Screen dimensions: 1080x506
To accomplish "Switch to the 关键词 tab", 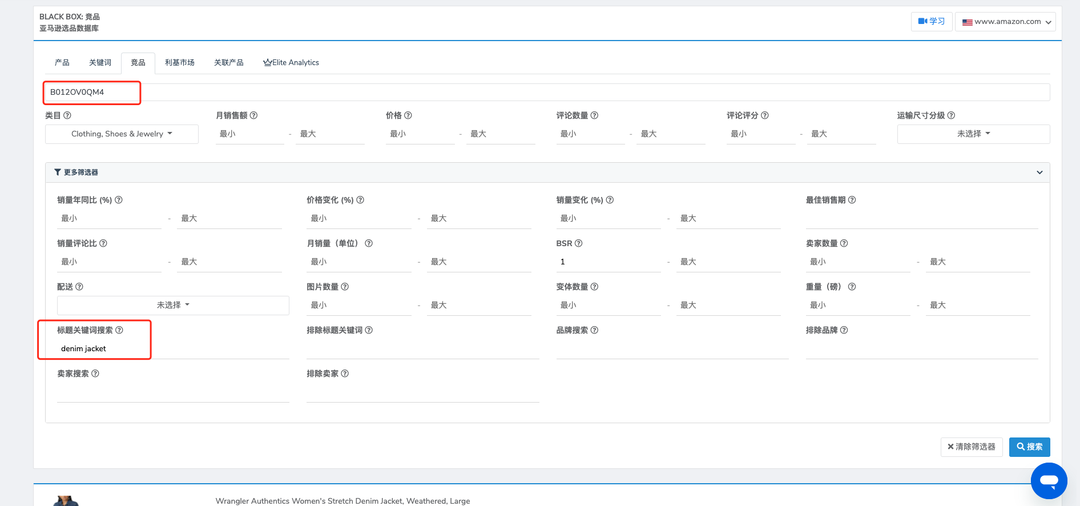I will 100,63.
